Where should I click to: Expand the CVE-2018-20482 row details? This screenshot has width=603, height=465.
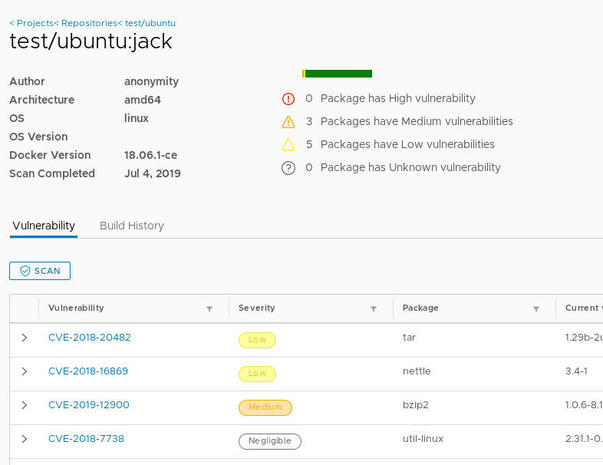(x=24, y=338)
